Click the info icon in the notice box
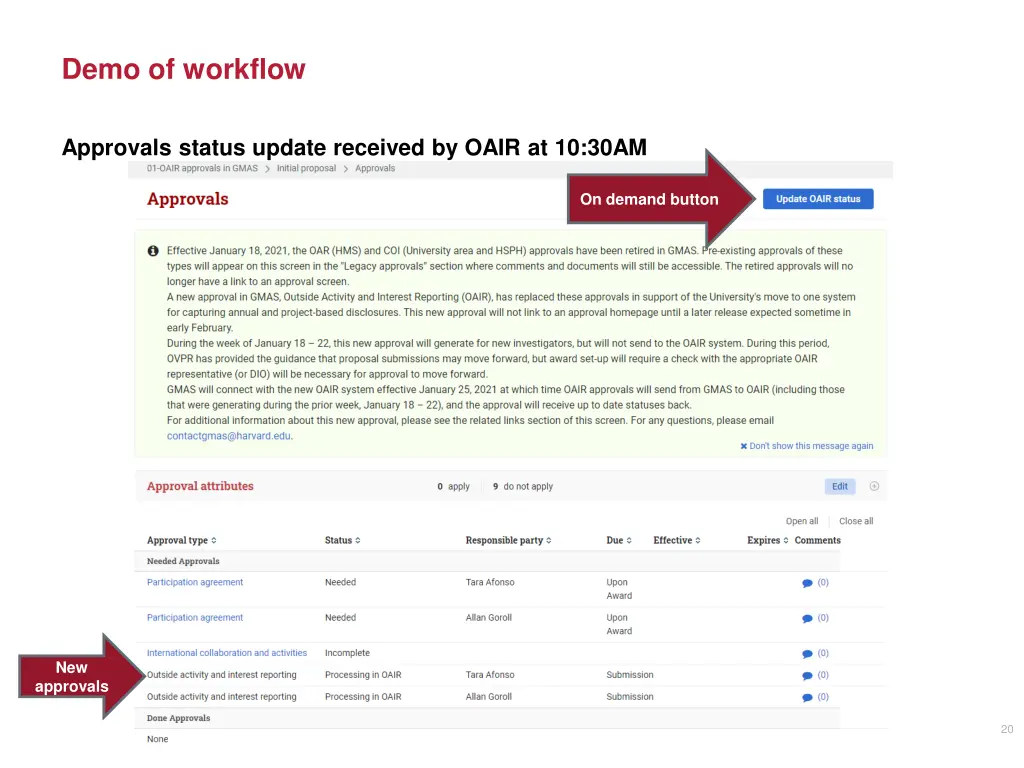This screenshot has height=768, width=1024. coord(153,251)
